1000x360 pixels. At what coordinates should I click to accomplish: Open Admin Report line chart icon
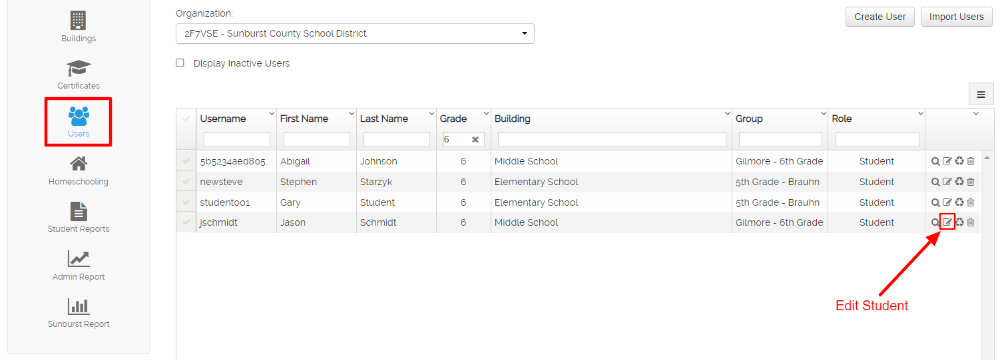point(78,259)
